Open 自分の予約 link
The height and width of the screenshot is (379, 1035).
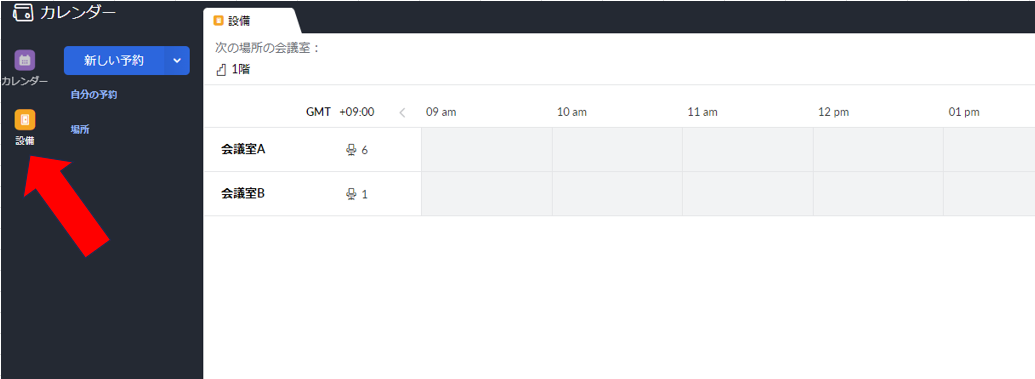point(94,94)
